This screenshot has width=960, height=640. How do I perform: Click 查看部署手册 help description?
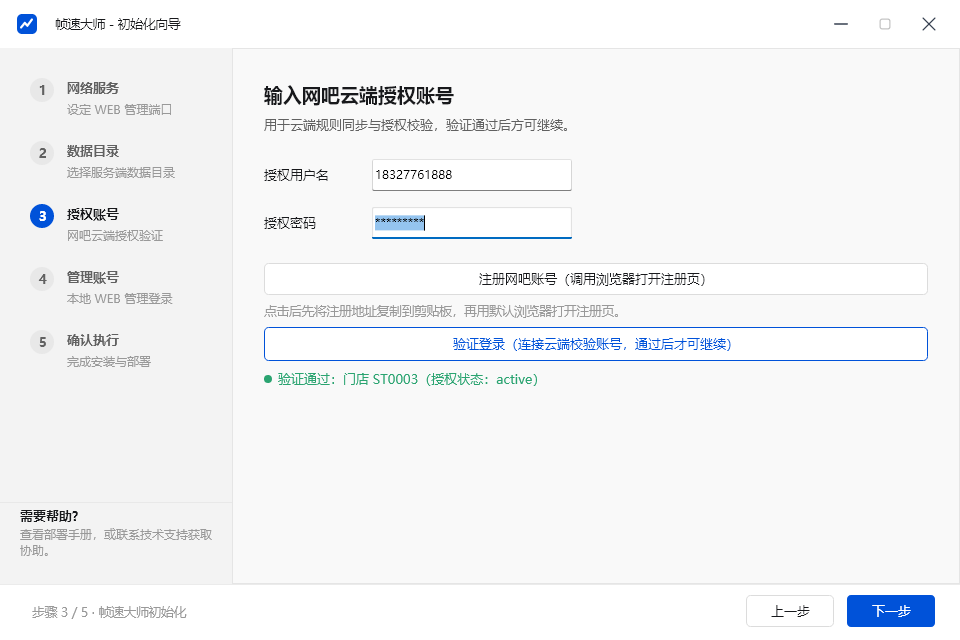coord(116,543)
